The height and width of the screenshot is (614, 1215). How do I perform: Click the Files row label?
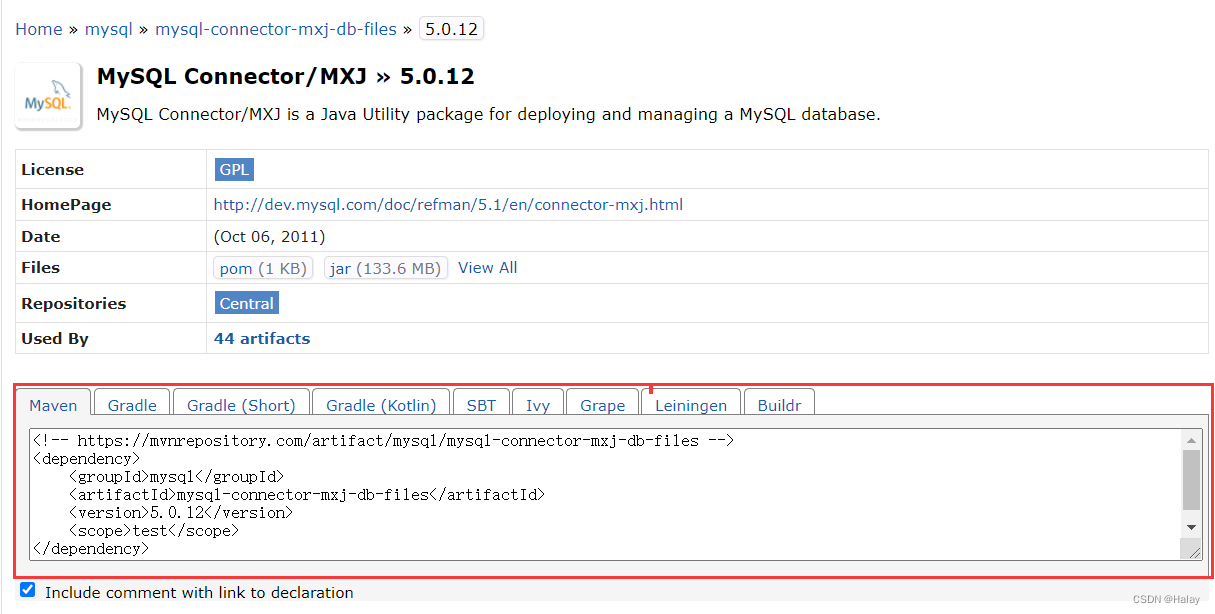tap(40, 267)
